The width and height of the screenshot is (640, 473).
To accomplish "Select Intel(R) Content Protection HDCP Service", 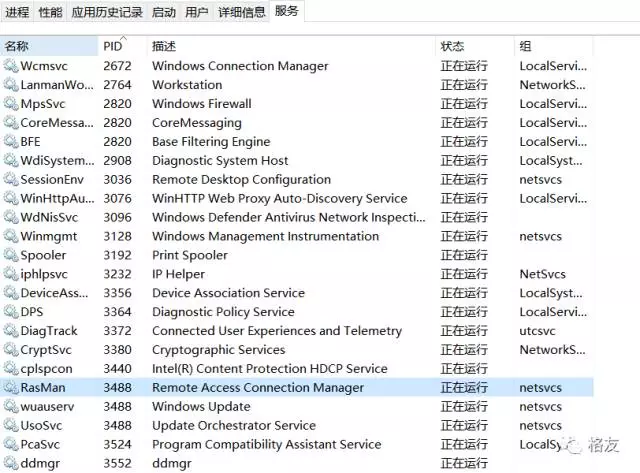I will click(x=269, y=369).
